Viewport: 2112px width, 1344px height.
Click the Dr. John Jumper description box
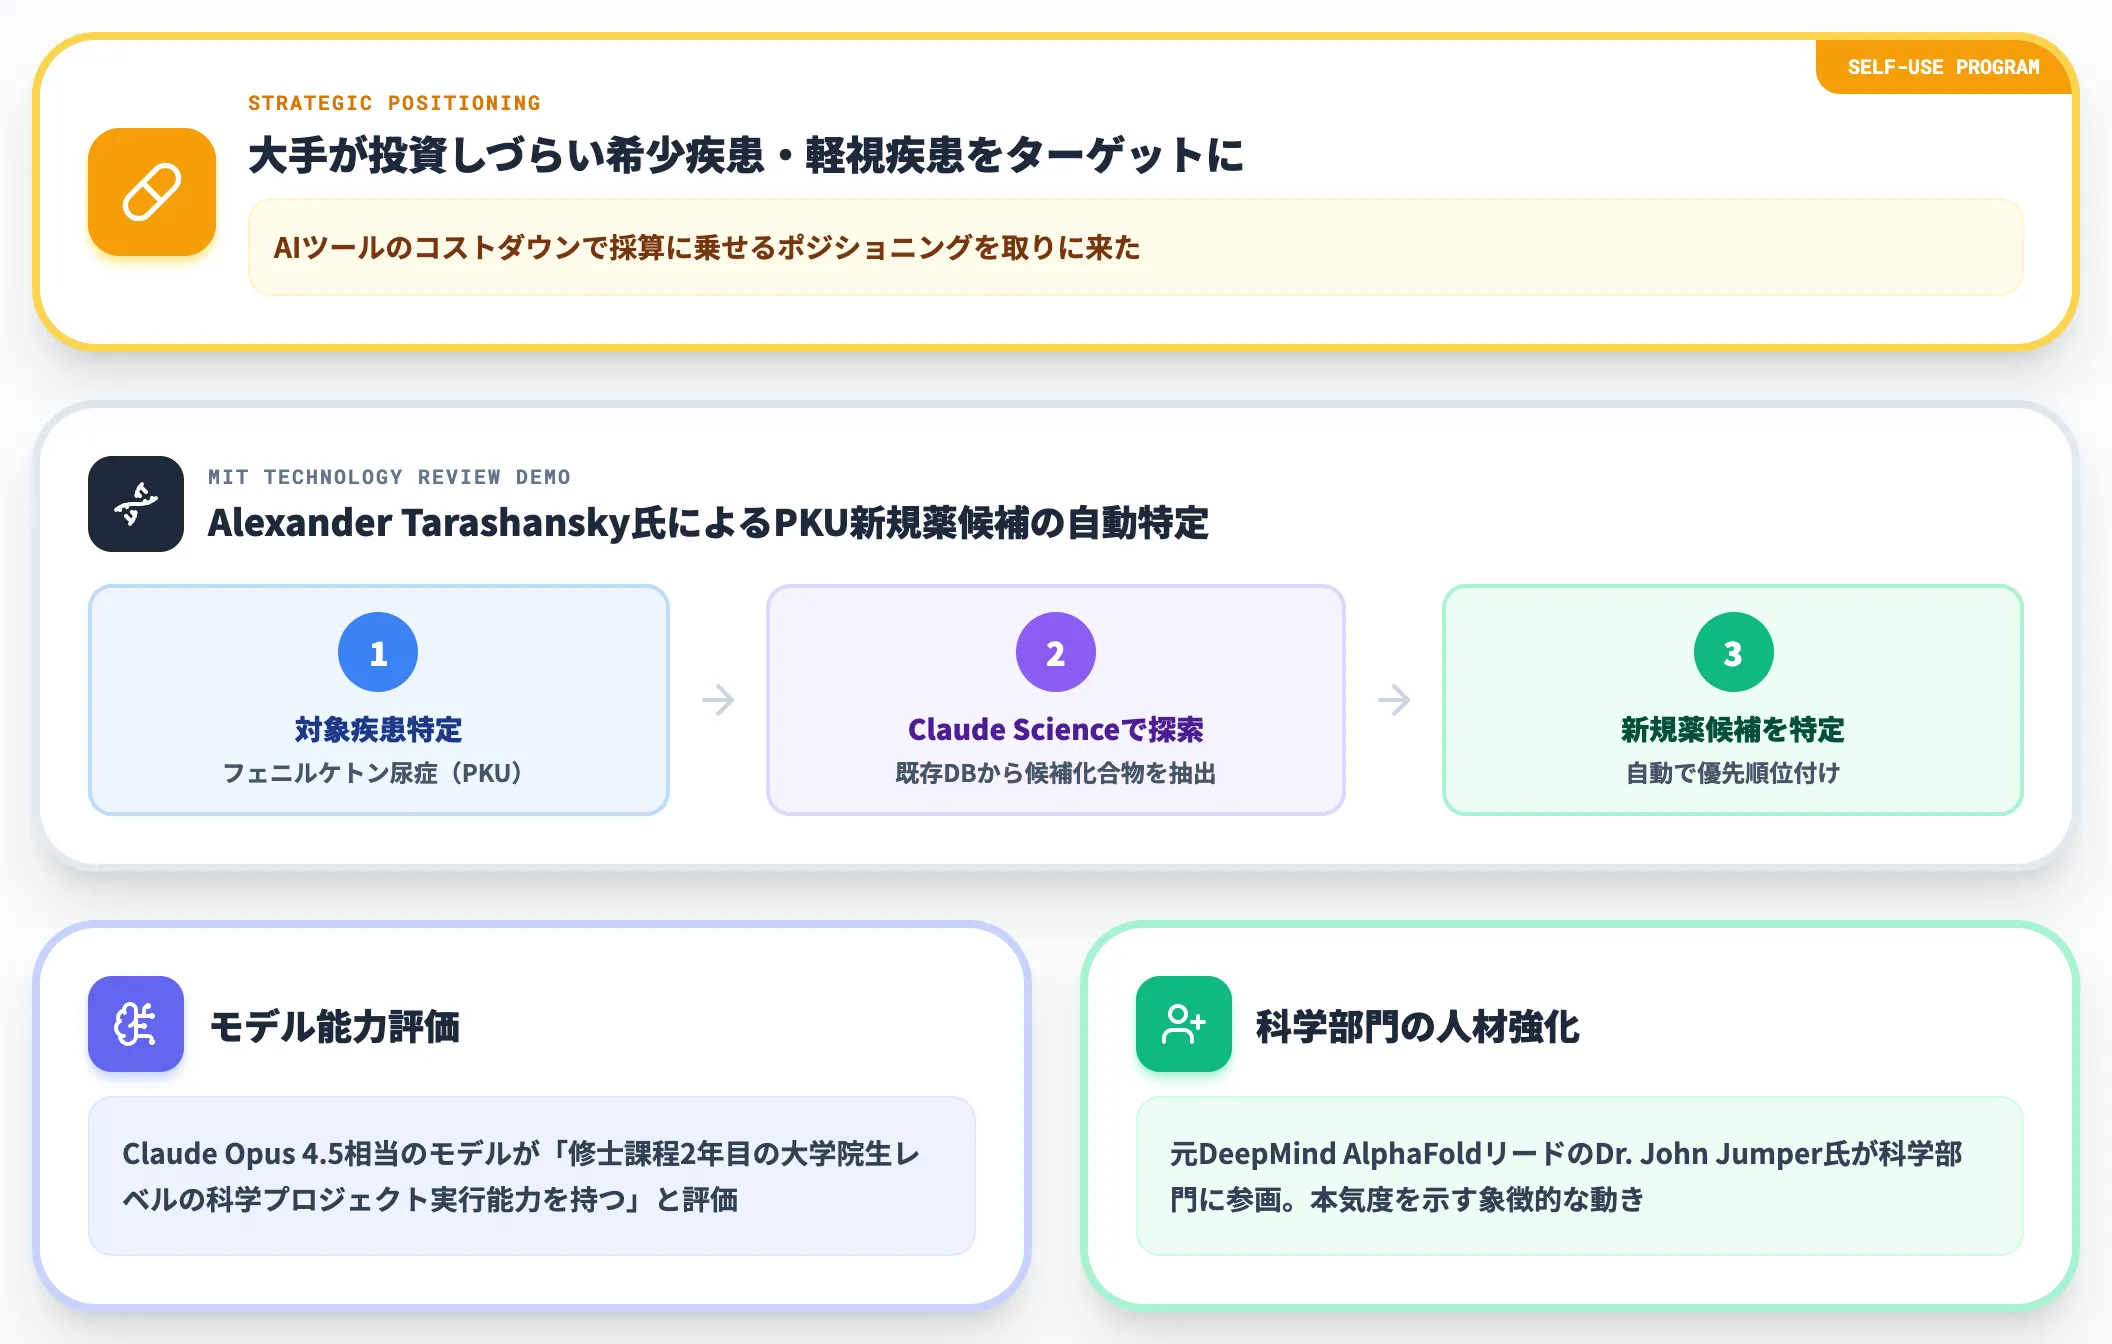click(x=1580, y=1176)
